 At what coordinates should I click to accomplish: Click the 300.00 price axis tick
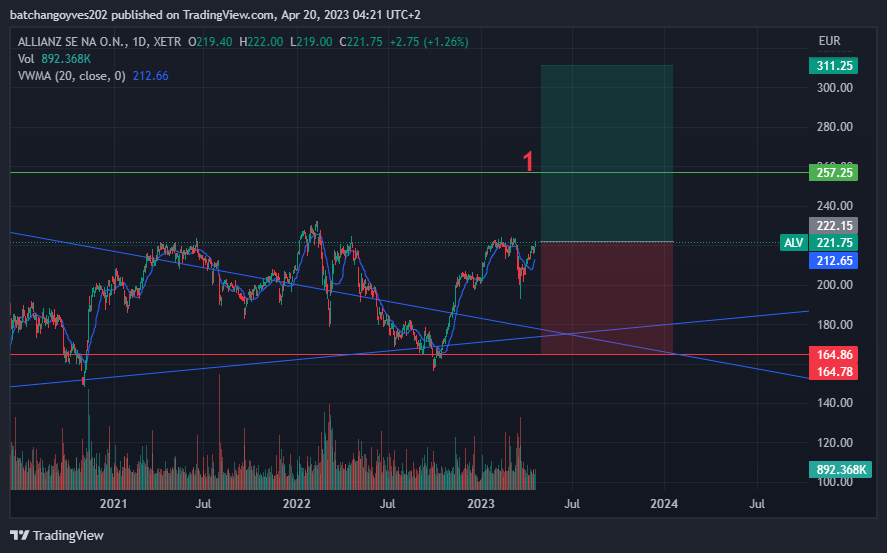pyautogui.click(x=834, y=88)
